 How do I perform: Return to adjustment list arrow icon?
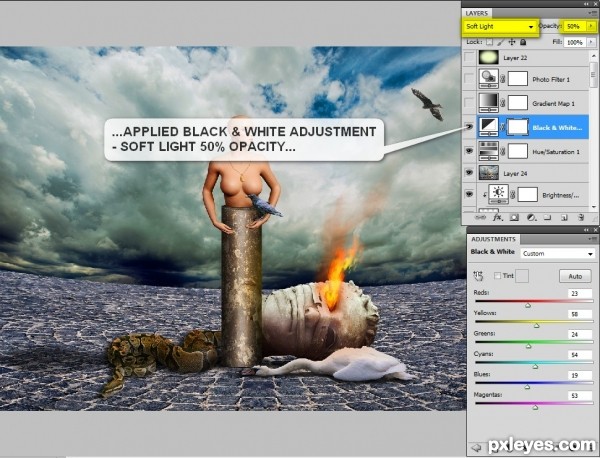pyautogui.click(x=476, y=447)
